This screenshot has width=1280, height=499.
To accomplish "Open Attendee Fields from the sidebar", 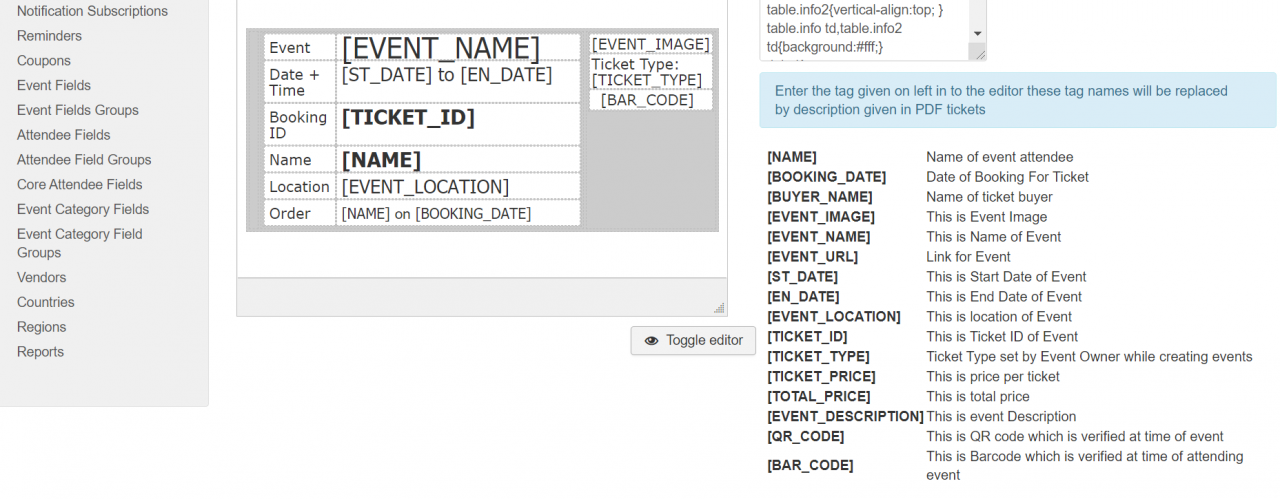I will click(64, 135).
